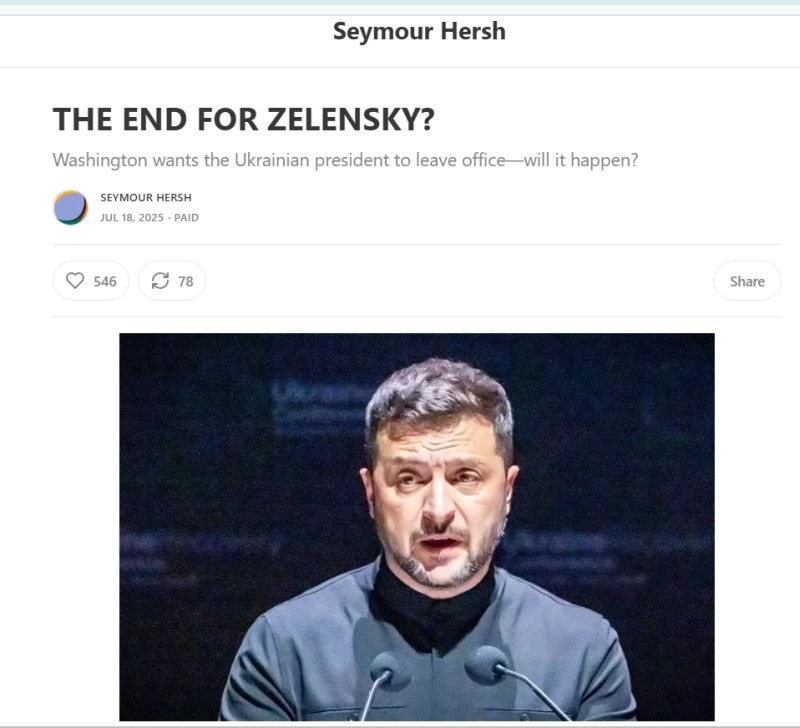Click the heart like icon
This screenshot has height=728, width=800.
(75, 281)
